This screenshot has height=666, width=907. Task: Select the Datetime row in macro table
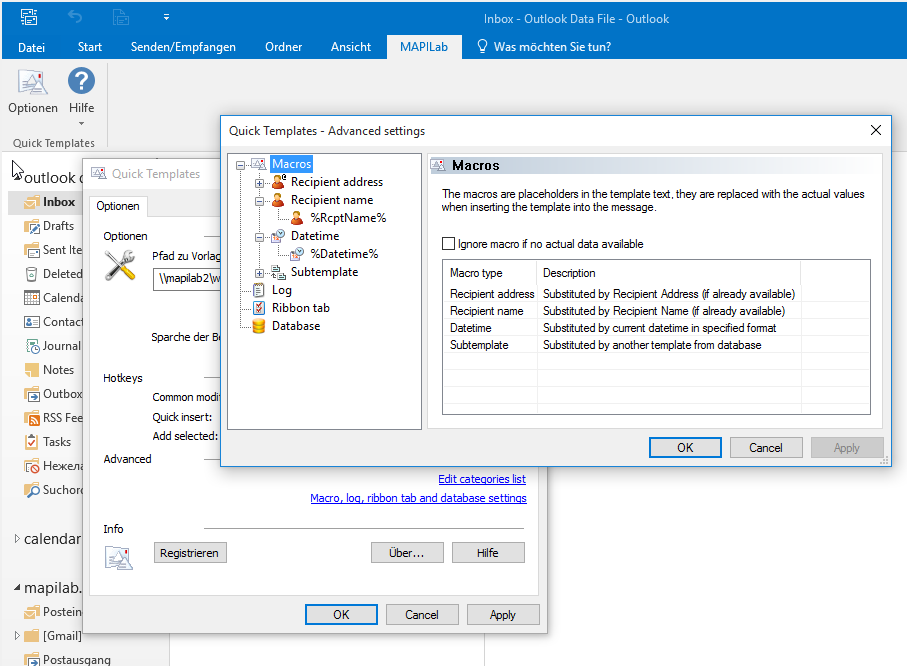(656, 328)
